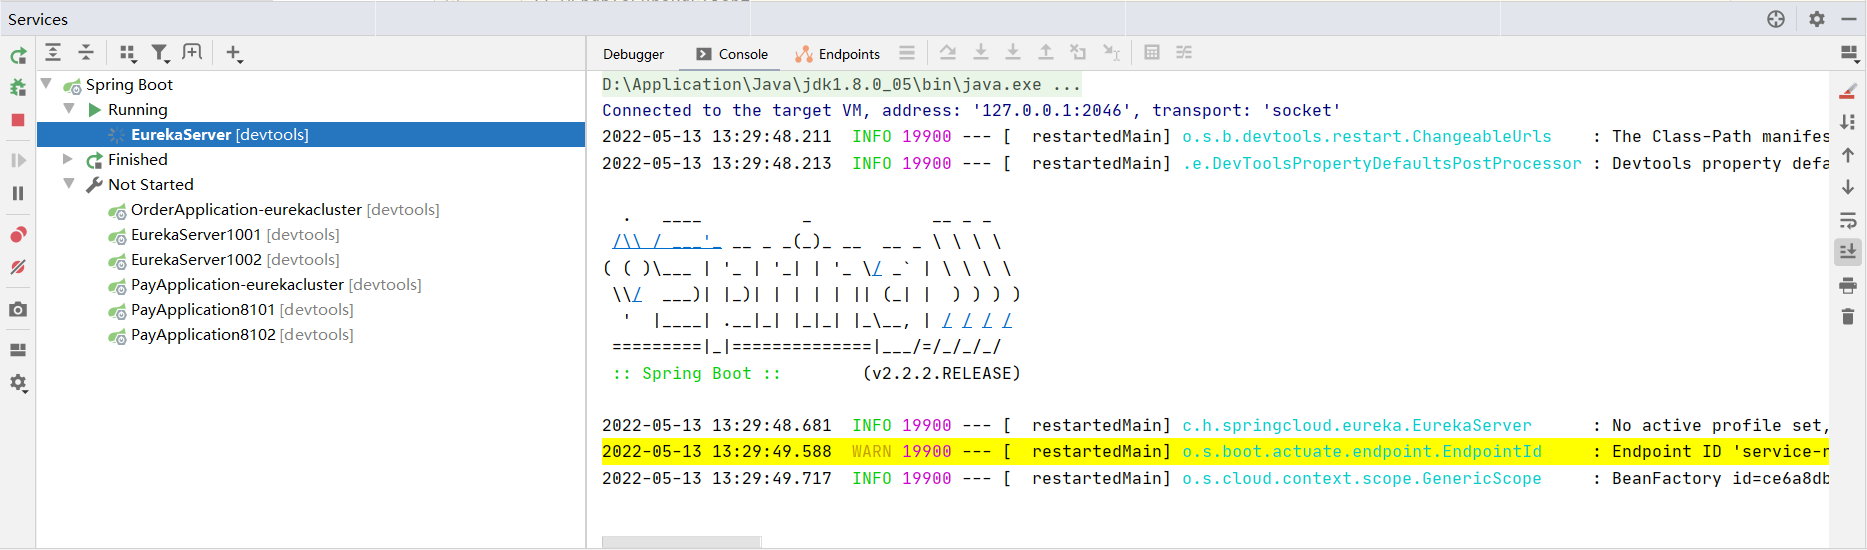Click crosshair icon in Services header
1867x550 pixels.
[1776, 19]
